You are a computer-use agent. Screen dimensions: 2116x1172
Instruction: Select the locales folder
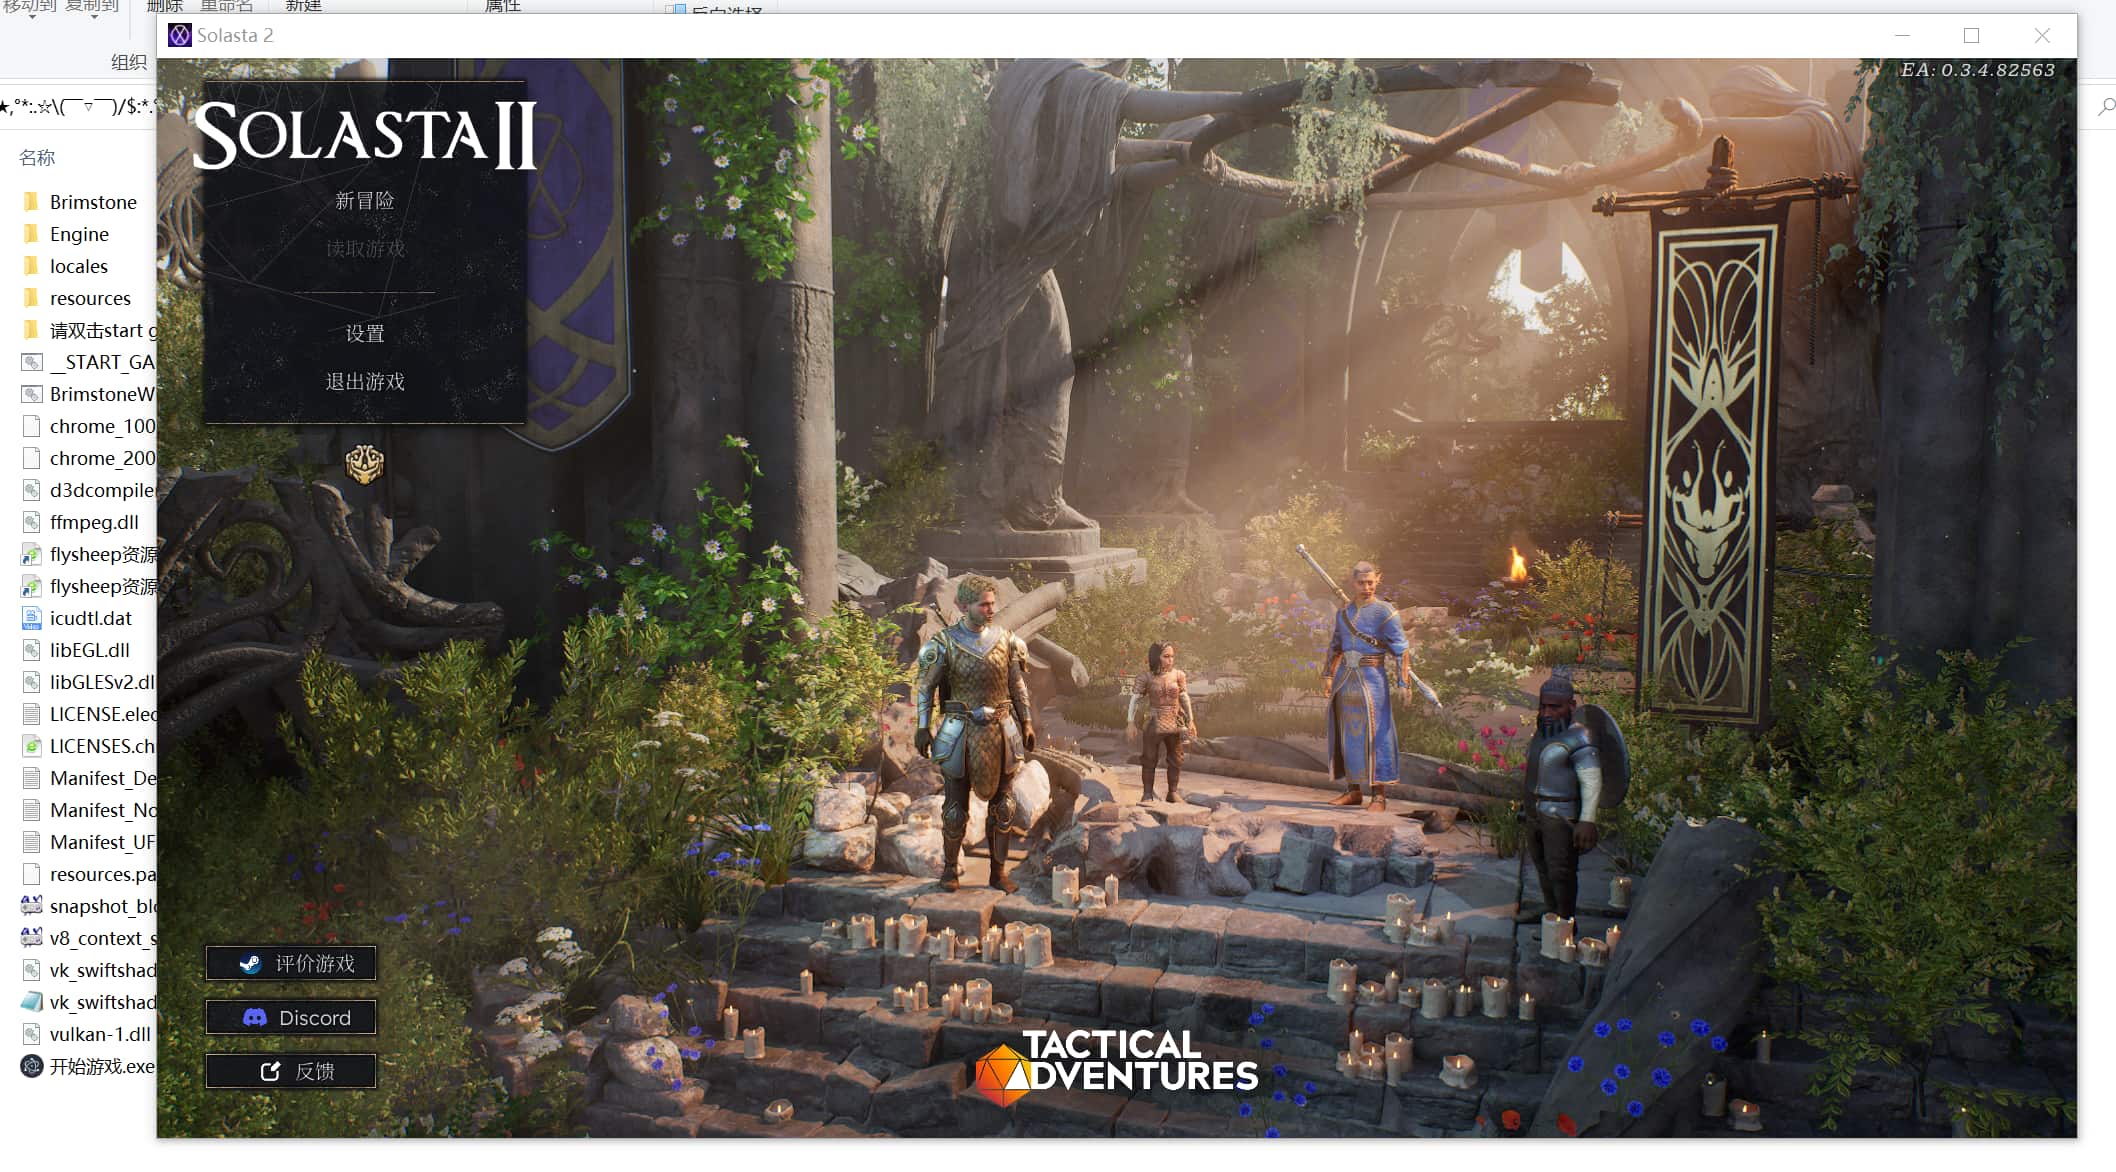click(x=78, y=266)
